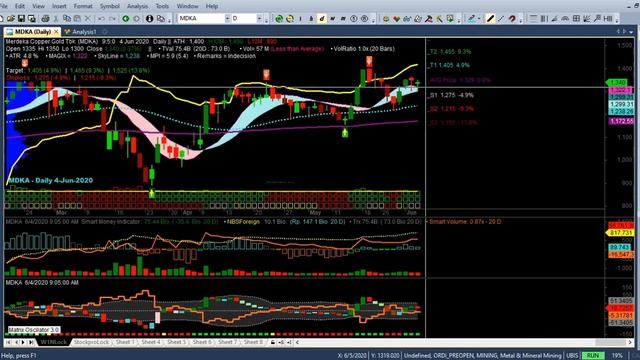This screenshot has width=640, height=360.
Task: Click the chart's bottom scrollbar left arrow
Action: pyautogui.click(x=297, y=342)
